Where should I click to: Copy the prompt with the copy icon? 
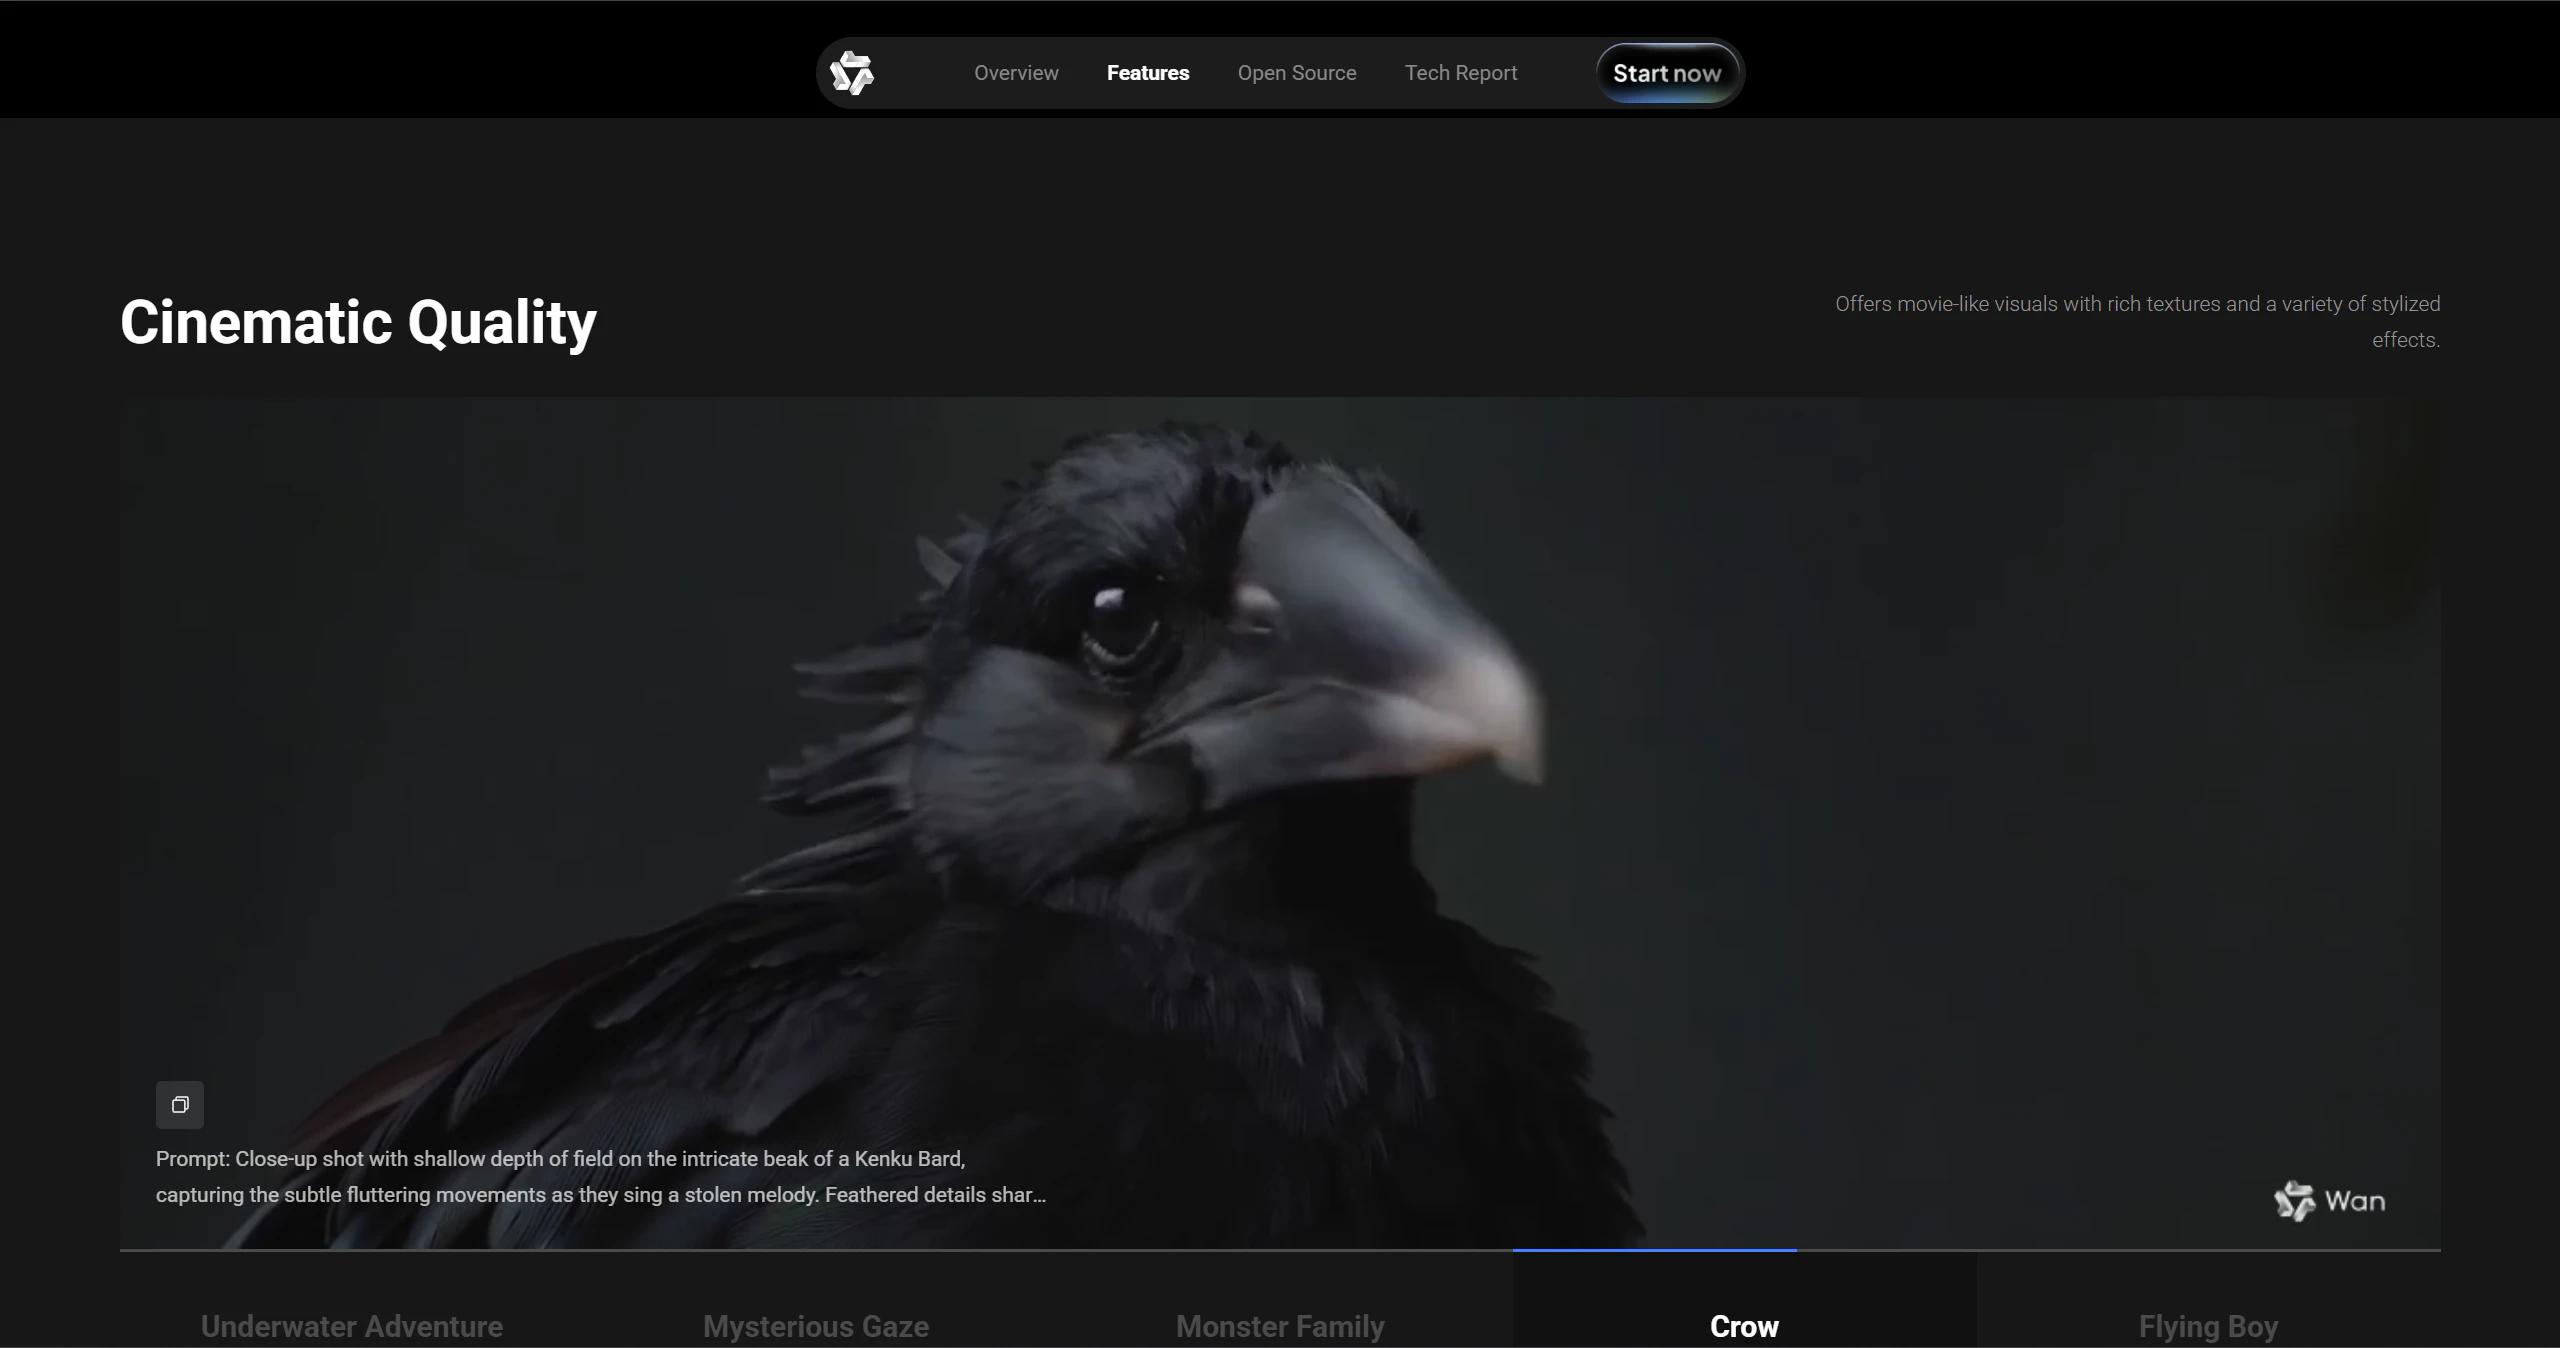coord(180,1105)
